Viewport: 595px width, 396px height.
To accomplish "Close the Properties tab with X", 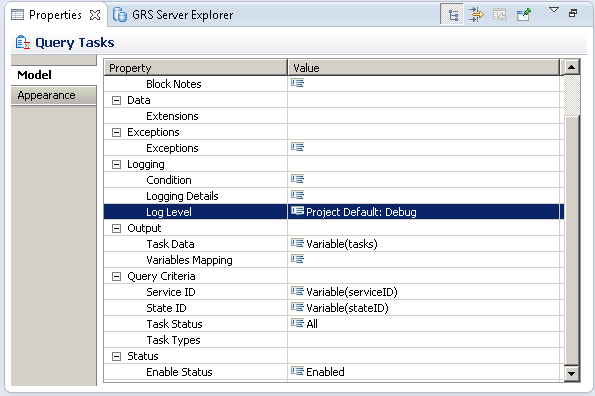I will 94,15.
